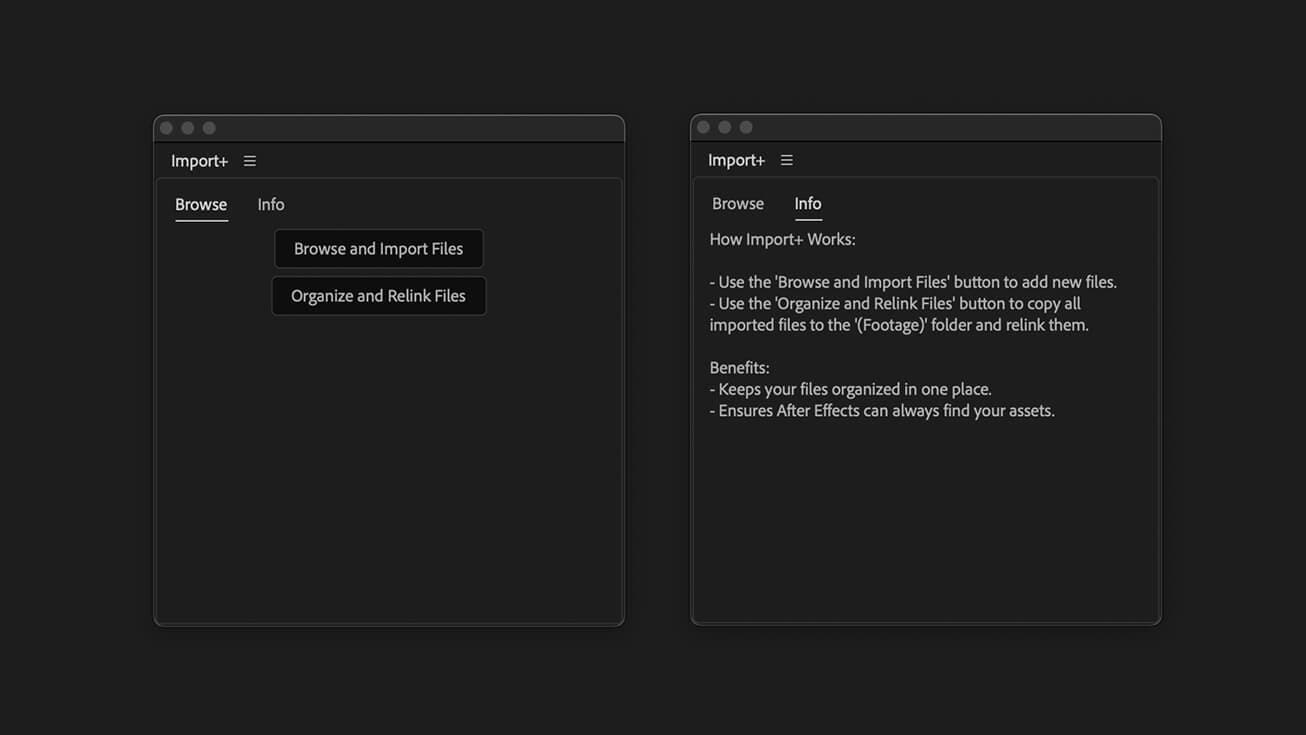
Task: Switch to the Browse tab in the right panel
Action: (x=737, y=203)
